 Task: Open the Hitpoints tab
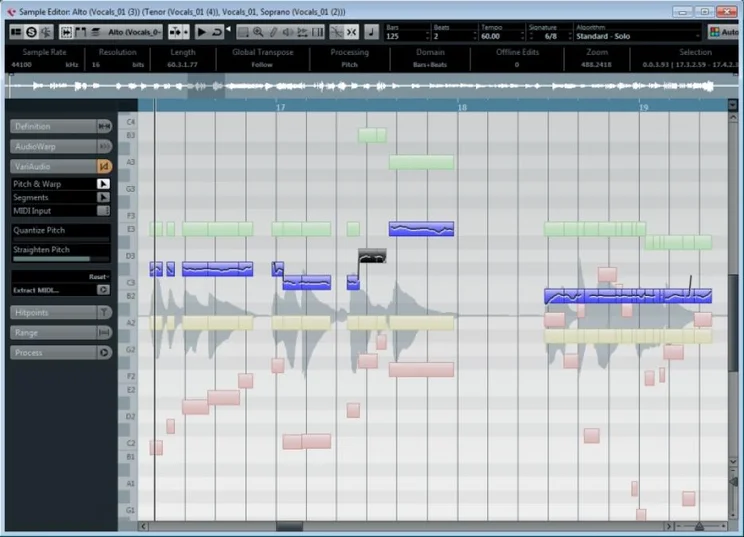click(x=55, y=312)
